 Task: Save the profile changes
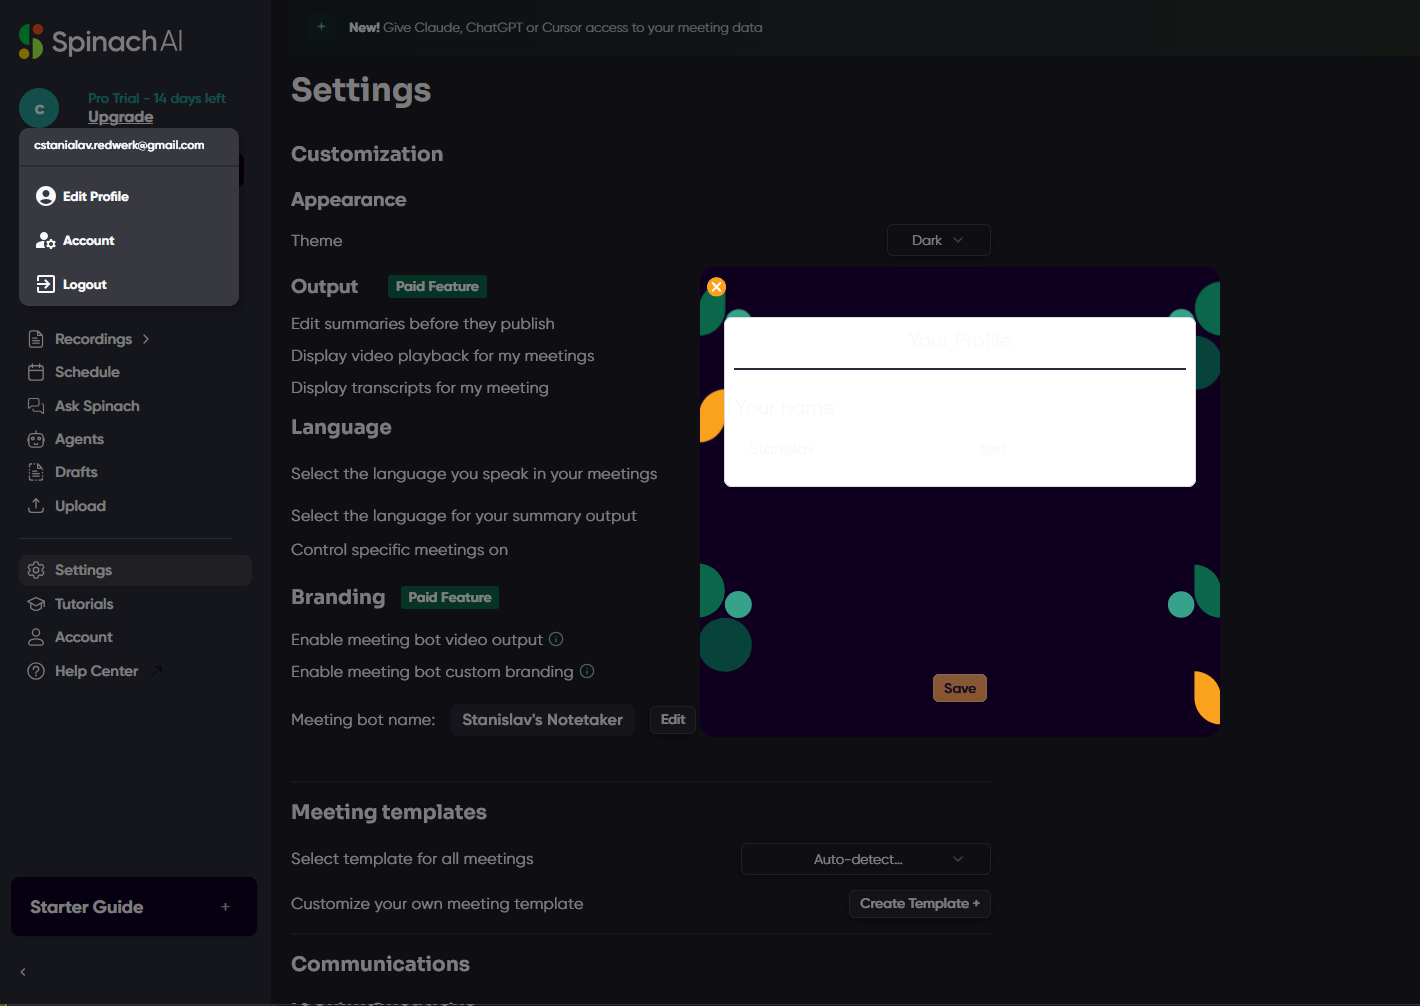click(x=960, y=688)
